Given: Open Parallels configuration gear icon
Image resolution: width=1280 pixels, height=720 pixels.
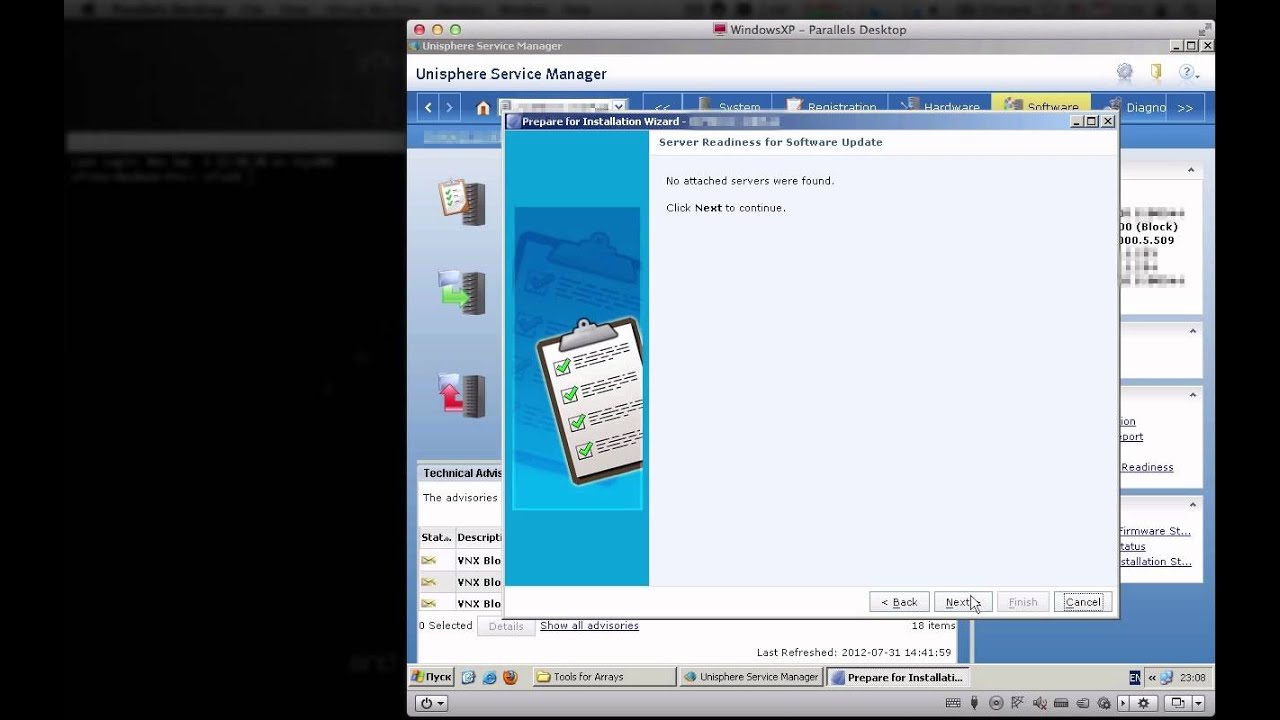Looking at the screenshot, I should point(1144,703).
